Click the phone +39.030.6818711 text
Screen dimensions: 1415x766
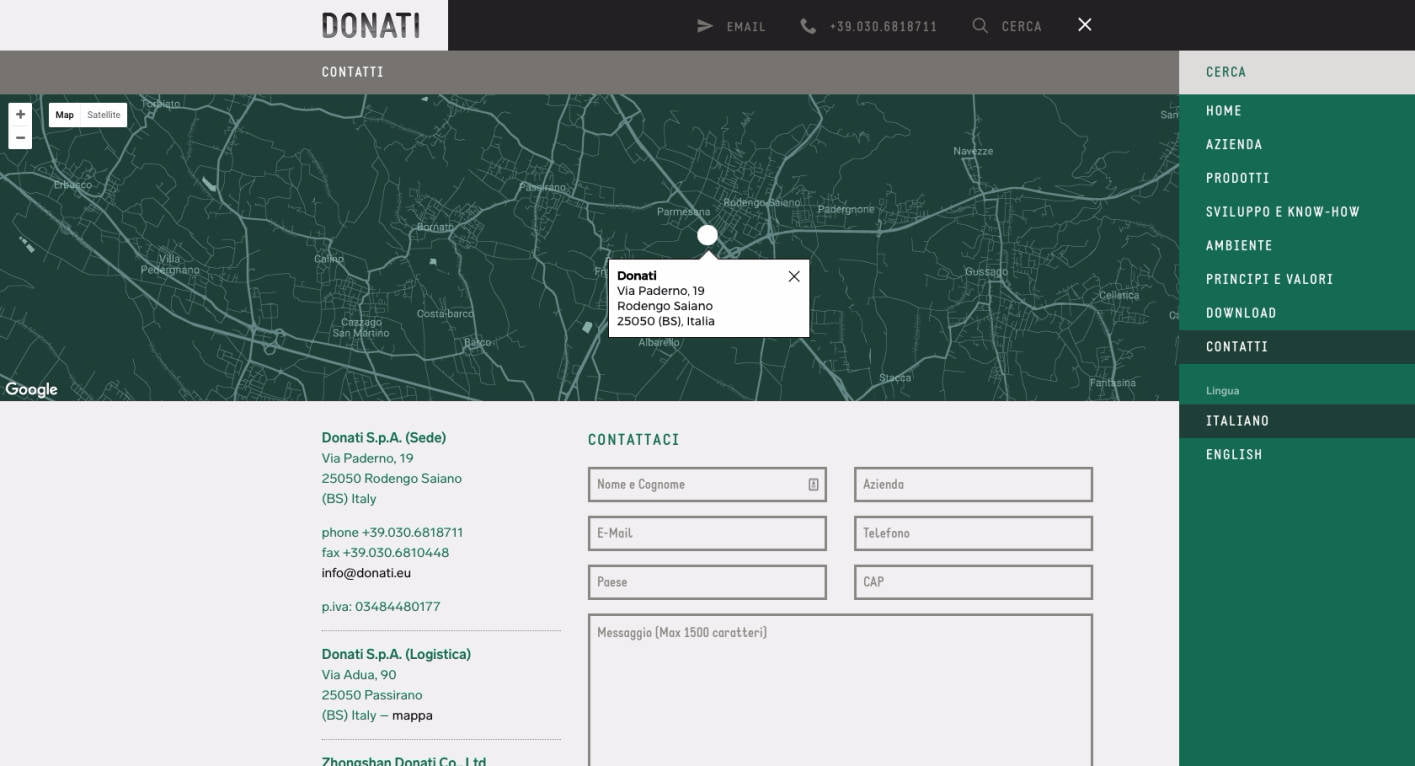[392, 532]
